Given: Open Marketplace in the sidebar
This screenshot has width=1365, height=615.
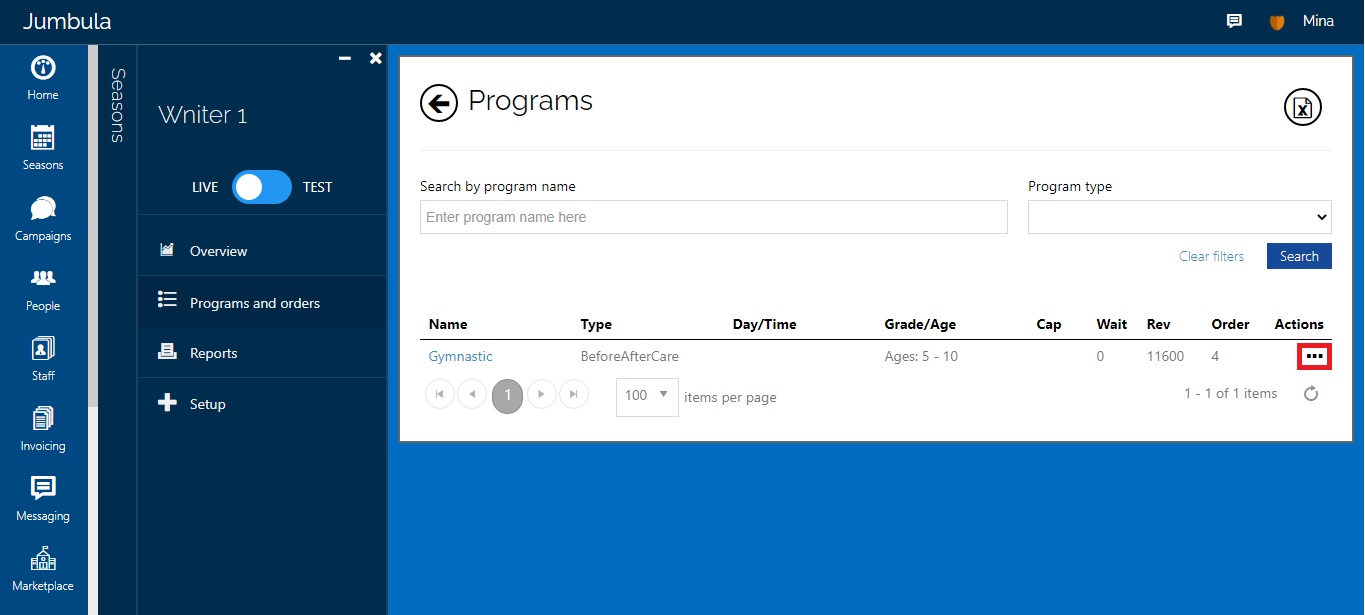Looking at the screenshot, I should [43, 570].
